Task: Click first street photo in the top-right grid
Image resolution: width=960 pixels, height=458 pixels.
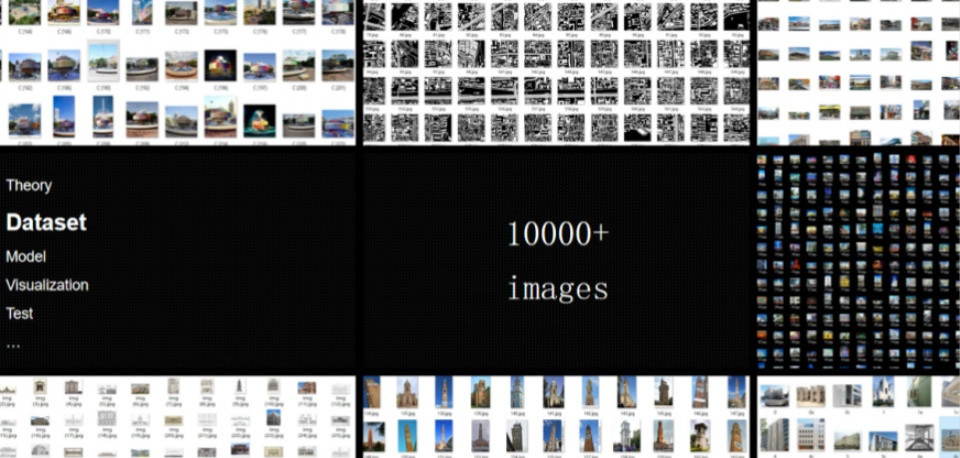Action: [769, 24]
